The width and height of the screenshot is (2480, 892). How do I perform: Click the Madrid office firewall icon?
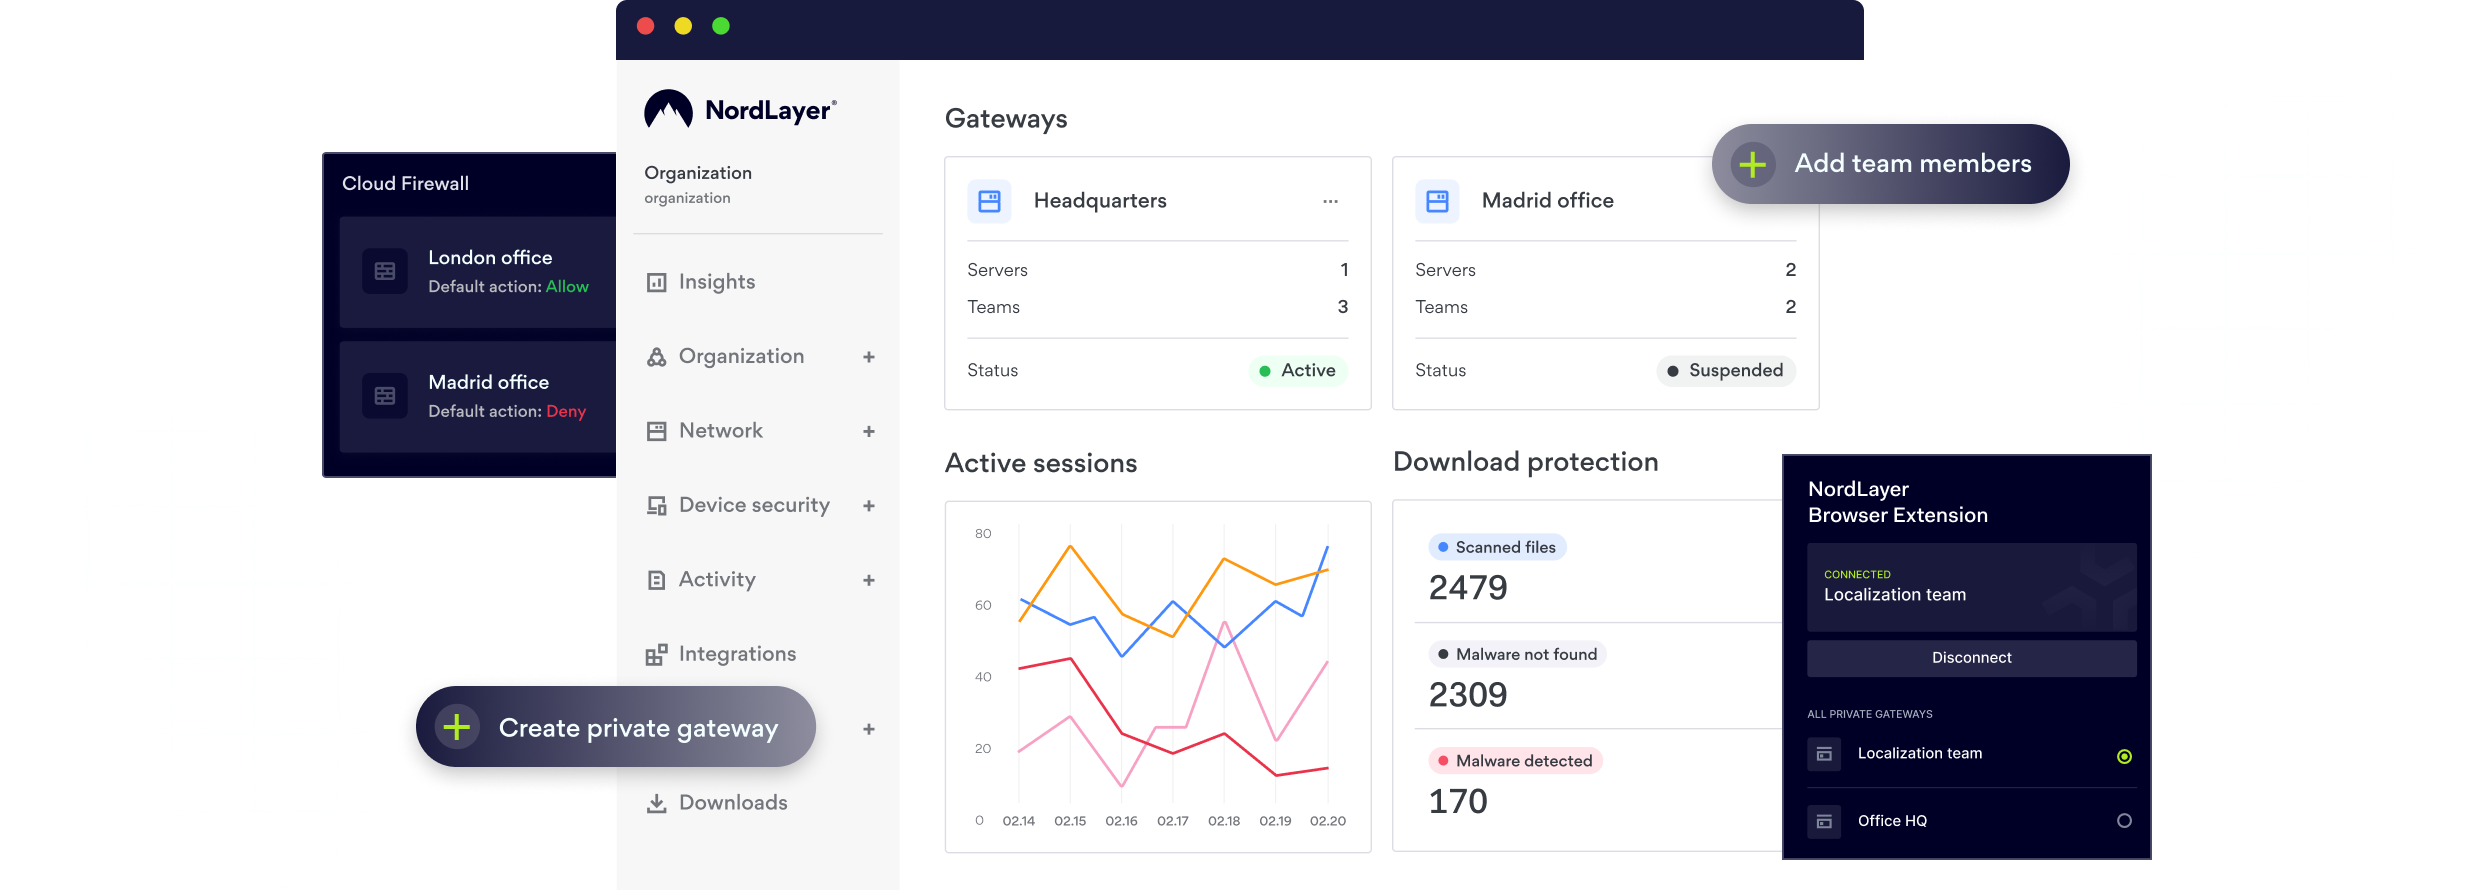click(x=385, y=396)
